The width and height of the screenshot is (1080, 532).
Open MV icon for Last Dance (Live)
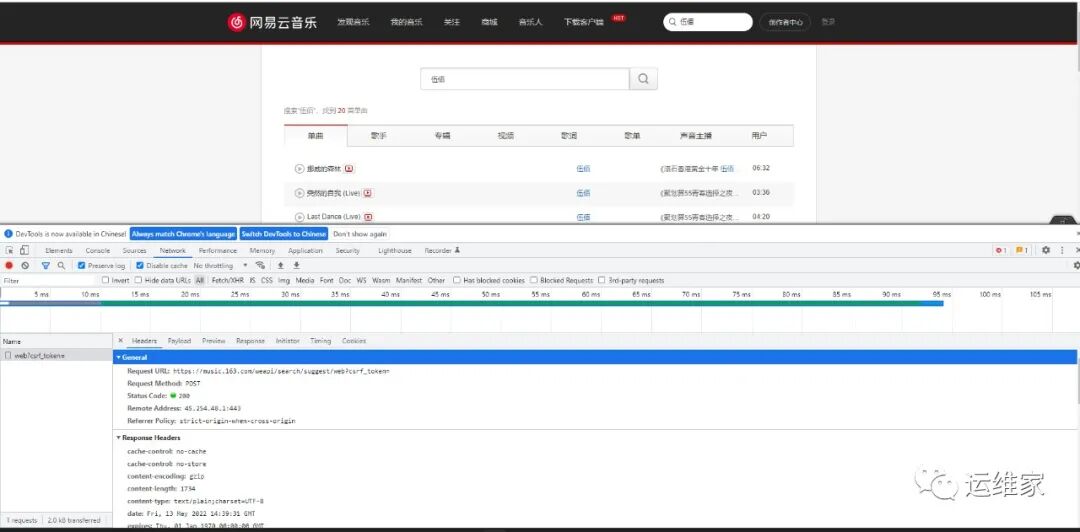(x=368, y=217)
